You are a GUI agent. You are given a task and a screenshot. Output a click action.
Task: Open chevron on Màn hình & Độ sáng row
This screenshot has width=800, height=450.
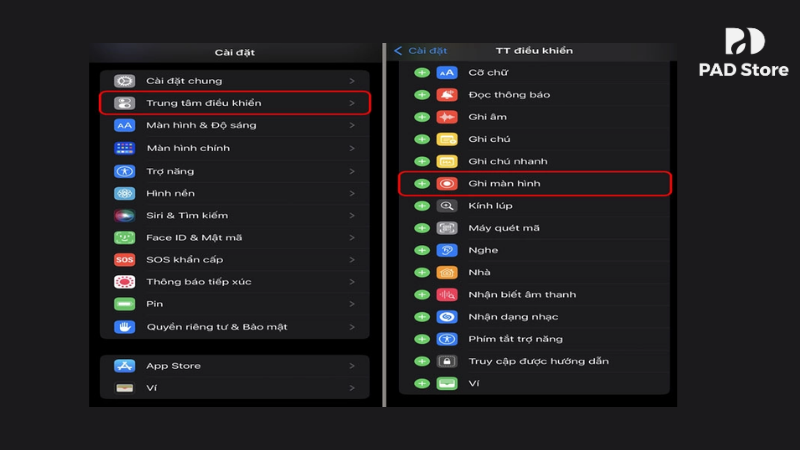(x=352, y=126)
